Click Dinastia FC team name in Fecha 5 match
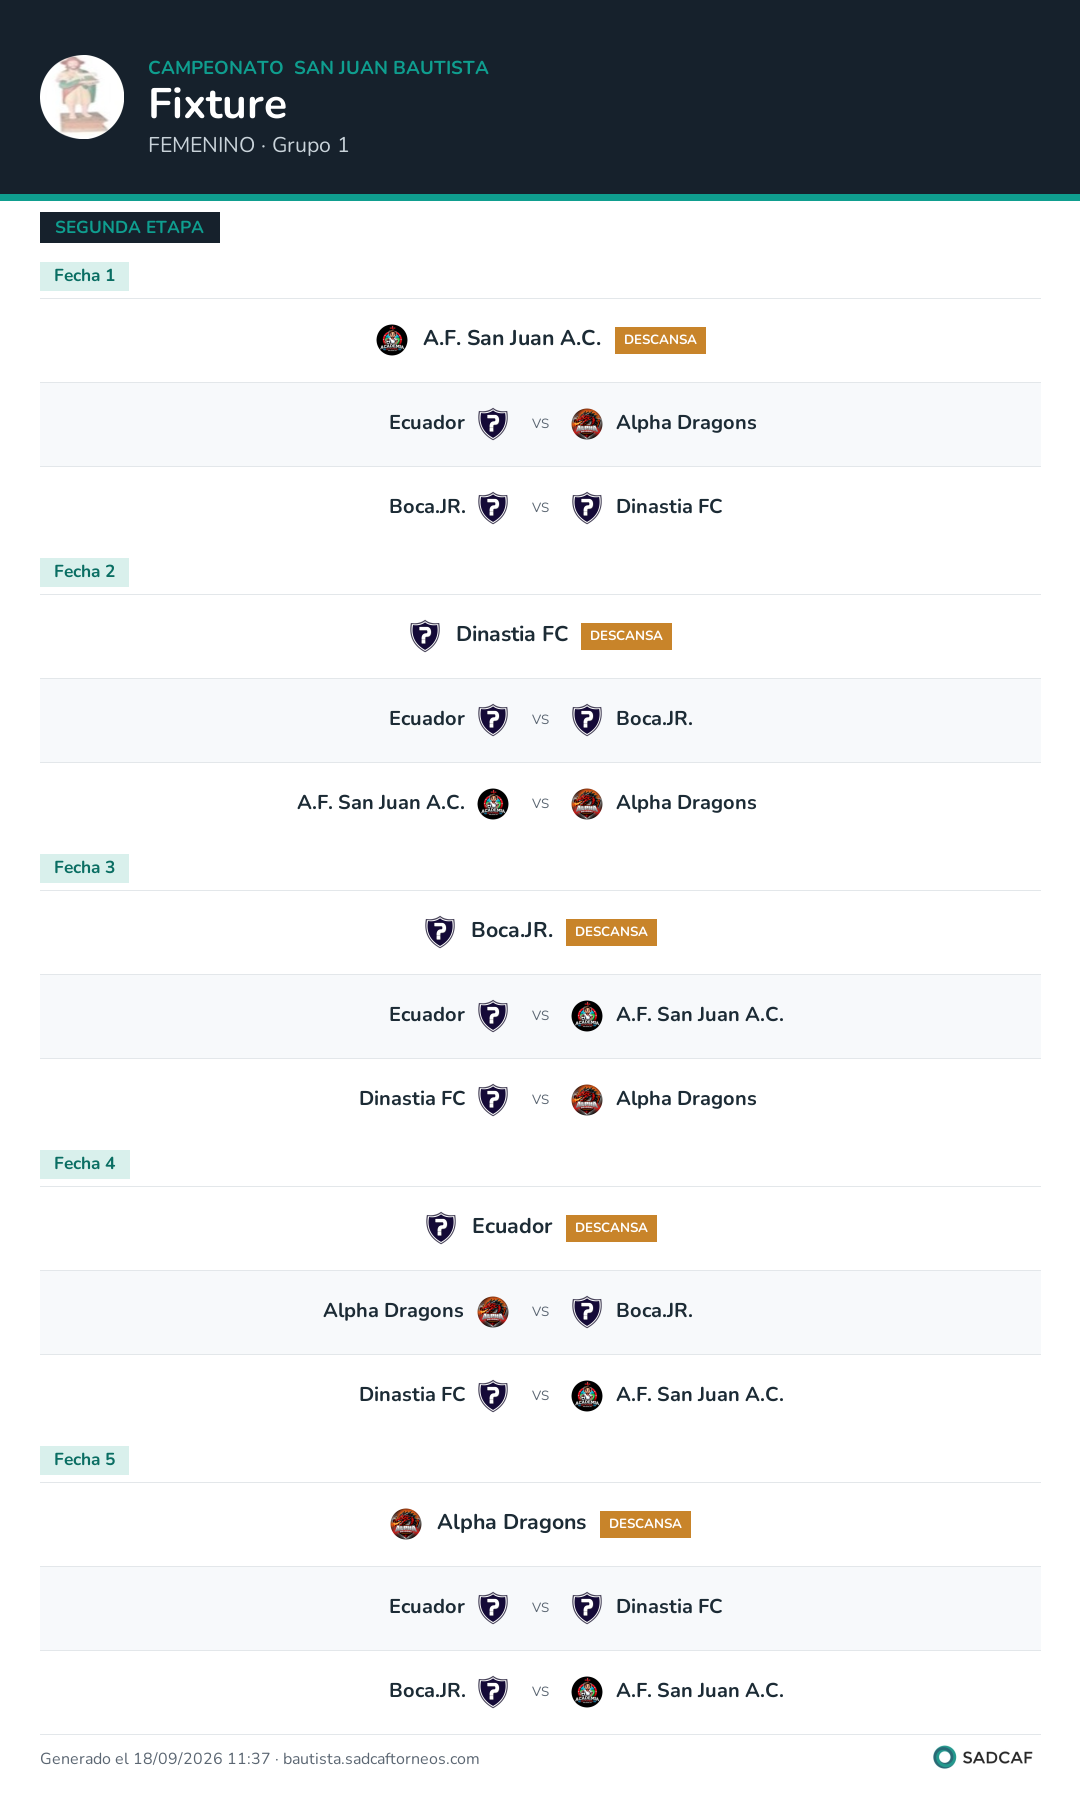 coord(669,1607)
